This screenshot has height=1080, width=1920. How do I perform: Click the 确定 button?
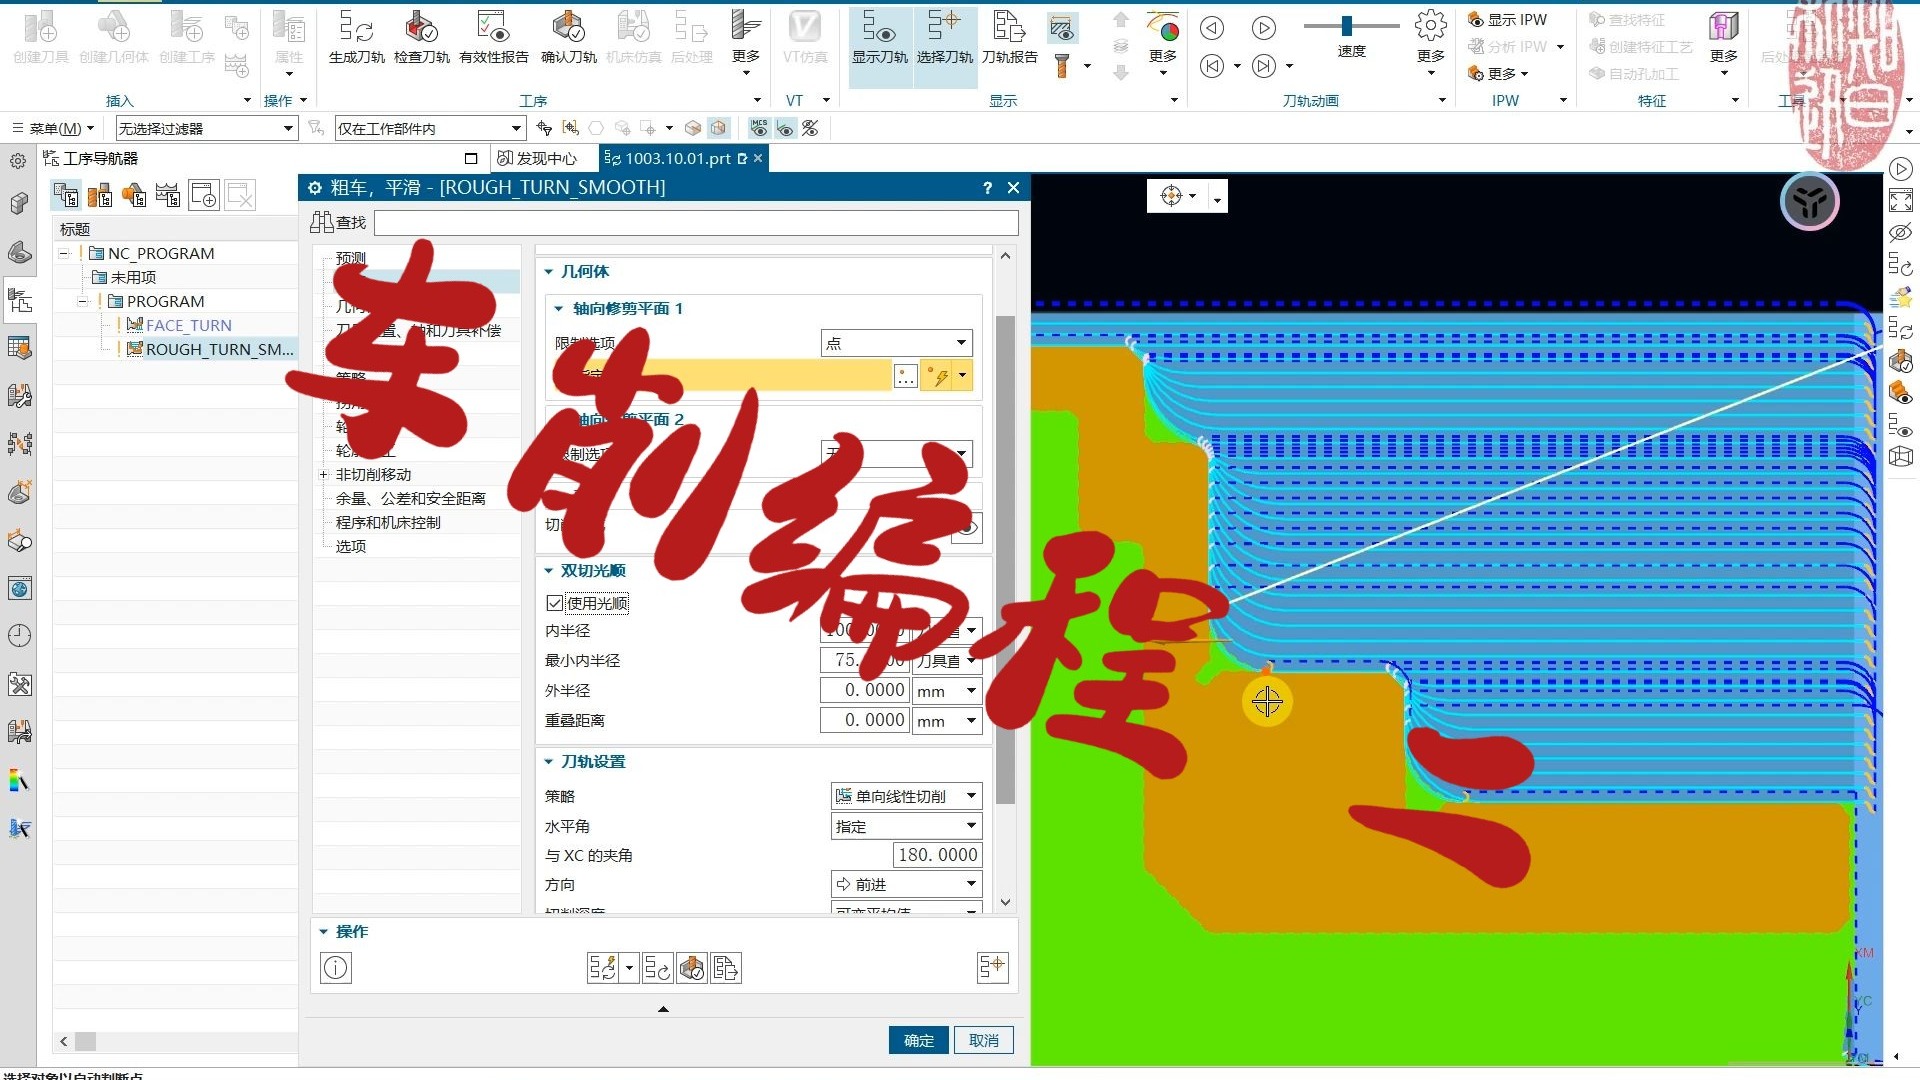pyautogui.click(x=918, y=1040)
